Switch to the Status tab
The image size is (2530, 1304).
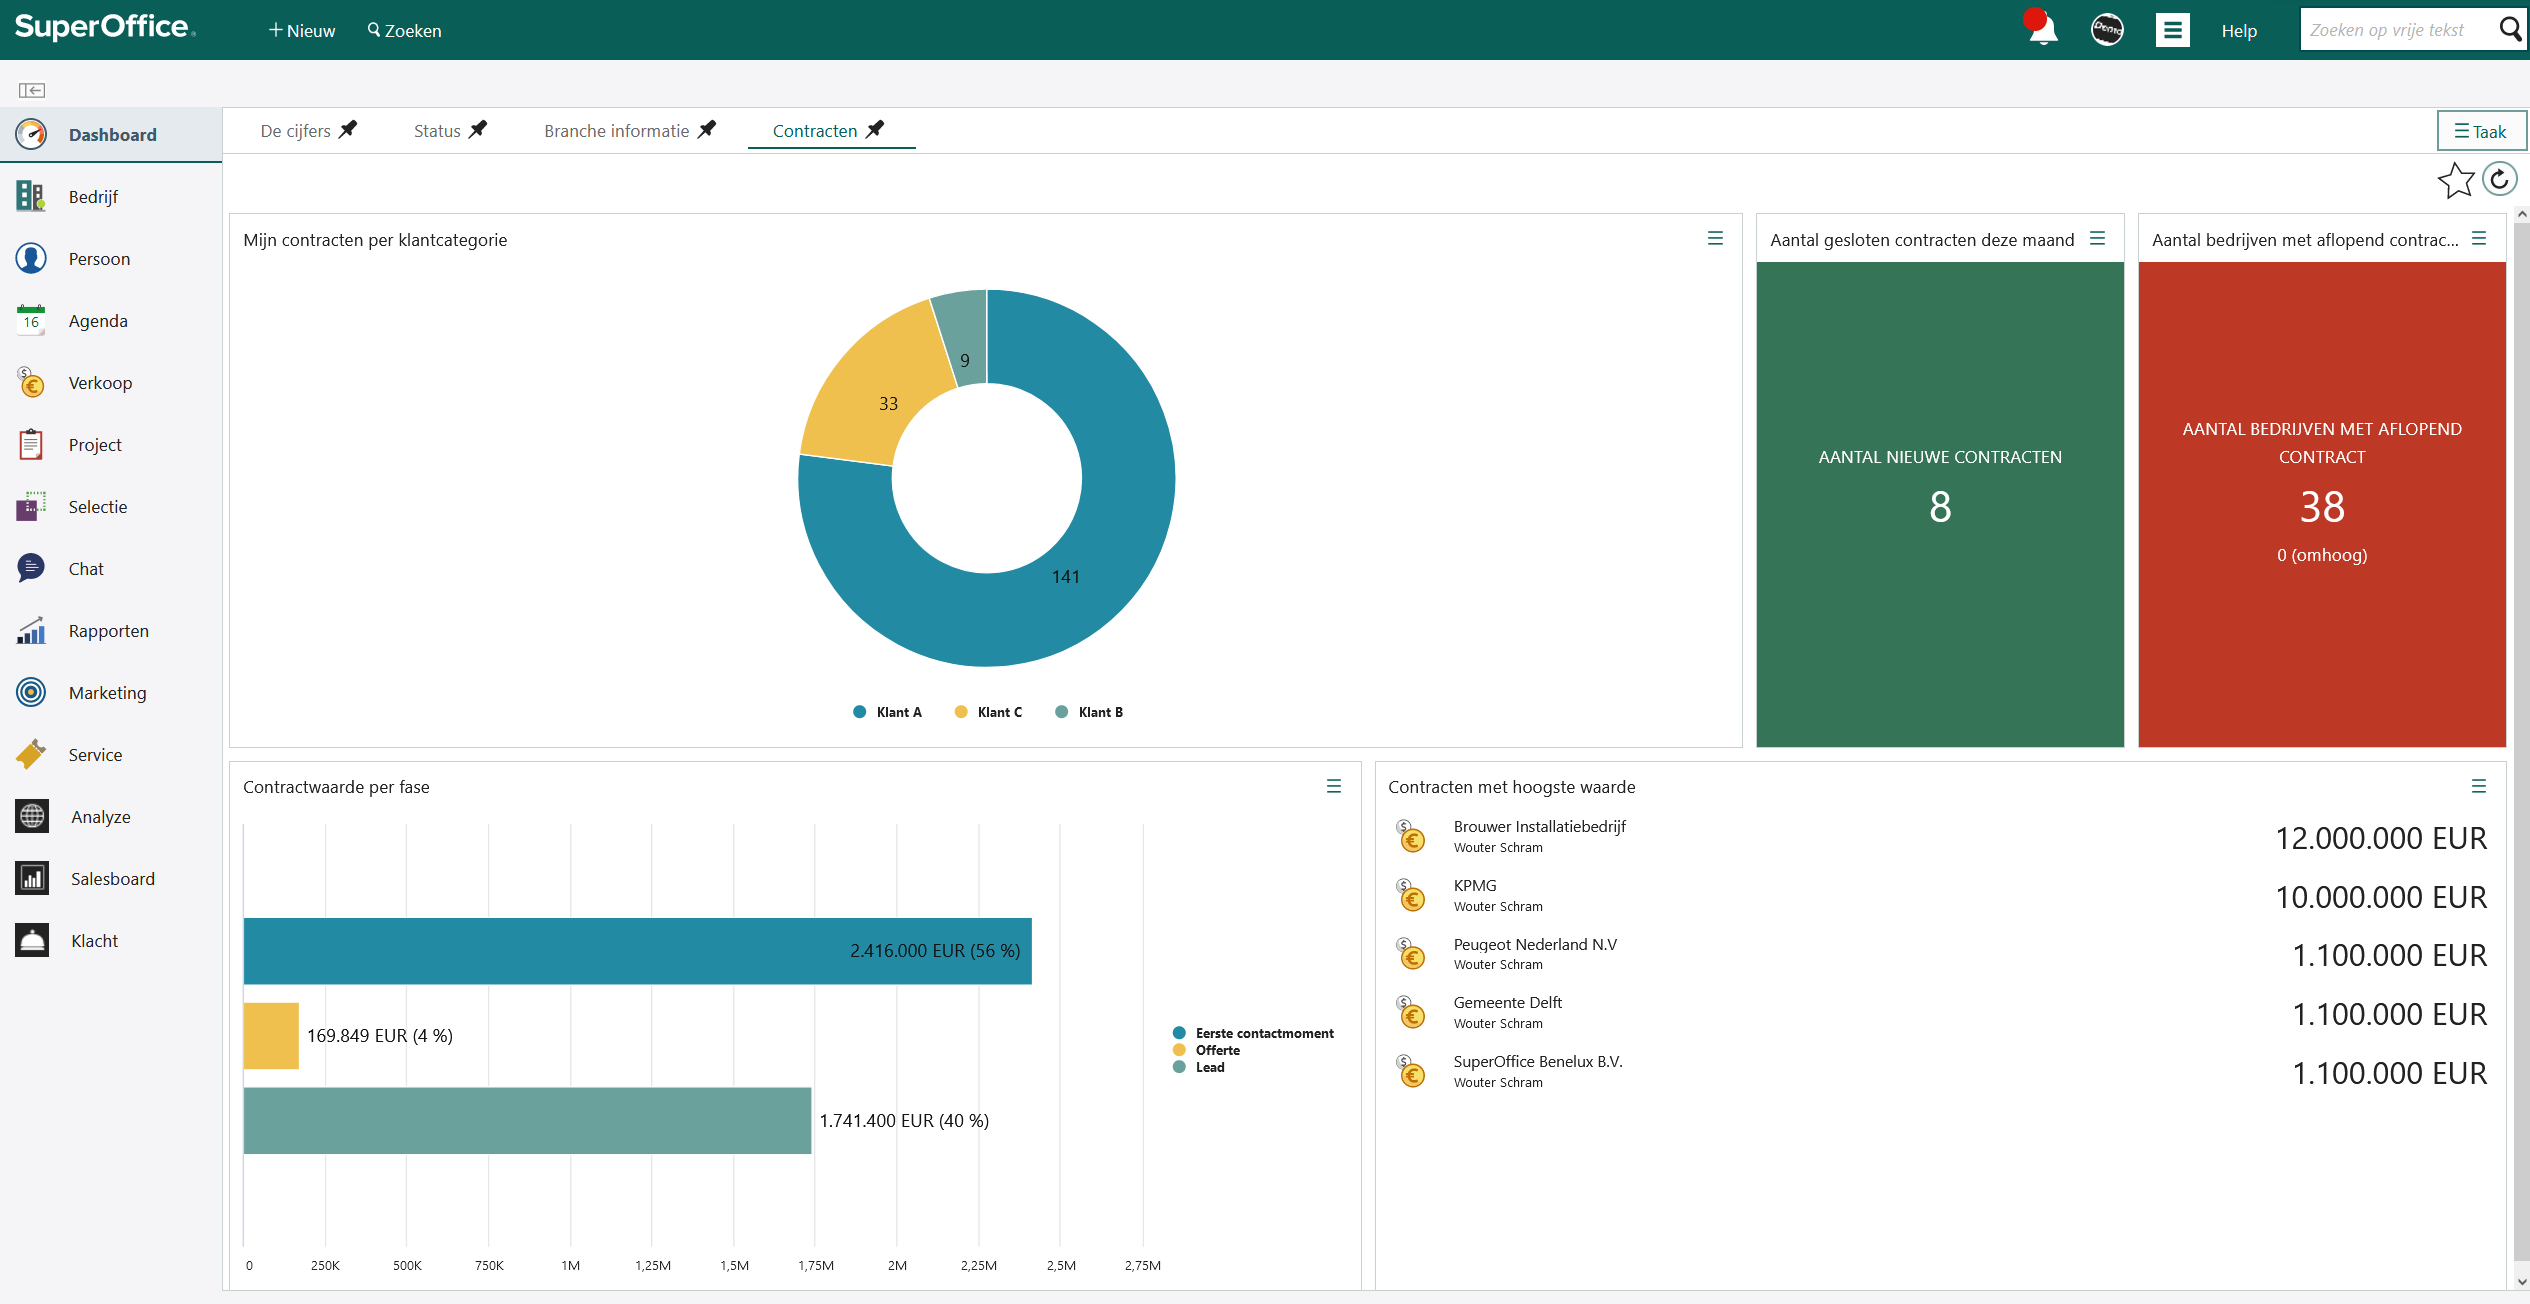tap(437, 131)
